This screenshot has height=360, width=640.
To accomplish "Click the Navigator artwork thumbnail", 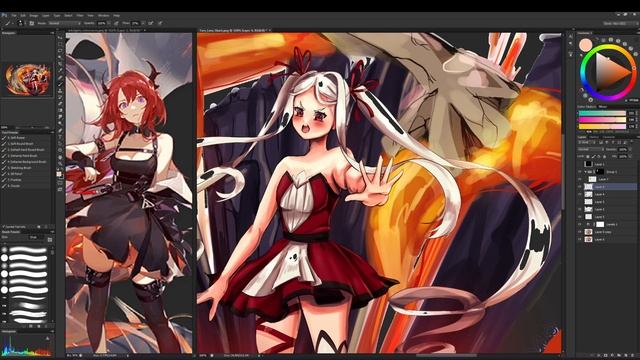I will pos(28,79).
